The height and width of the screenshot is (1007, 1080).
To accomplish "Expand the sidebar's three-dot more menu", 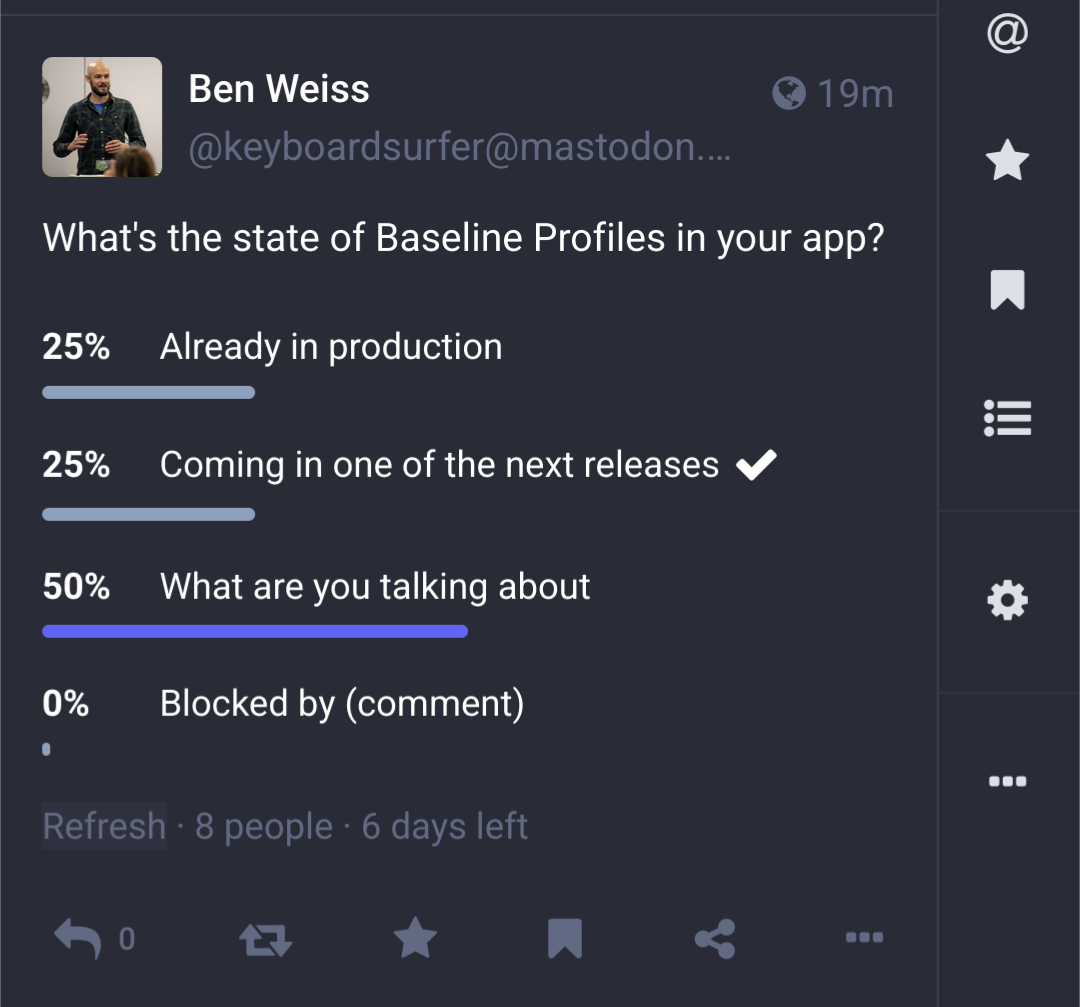I will pyautogui.click(x=1007, y=781).
